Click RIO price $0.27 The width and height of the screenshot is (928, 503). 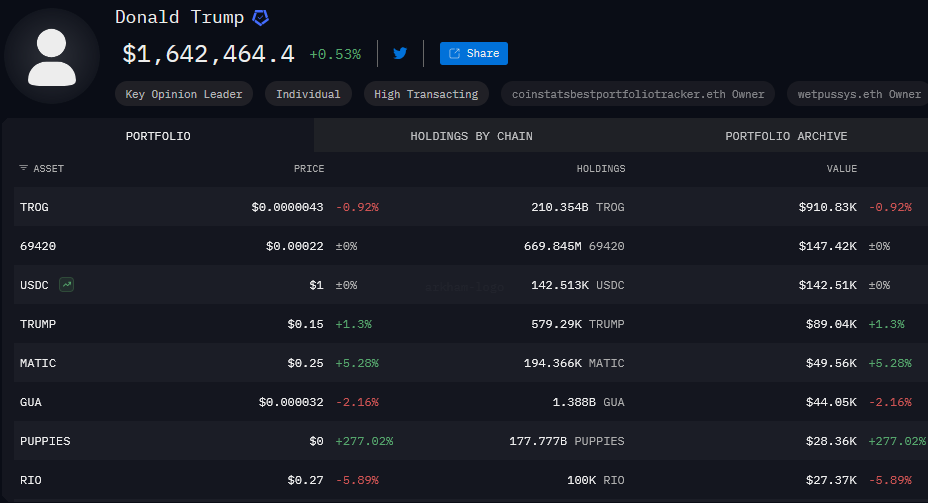tap(305, 480)
